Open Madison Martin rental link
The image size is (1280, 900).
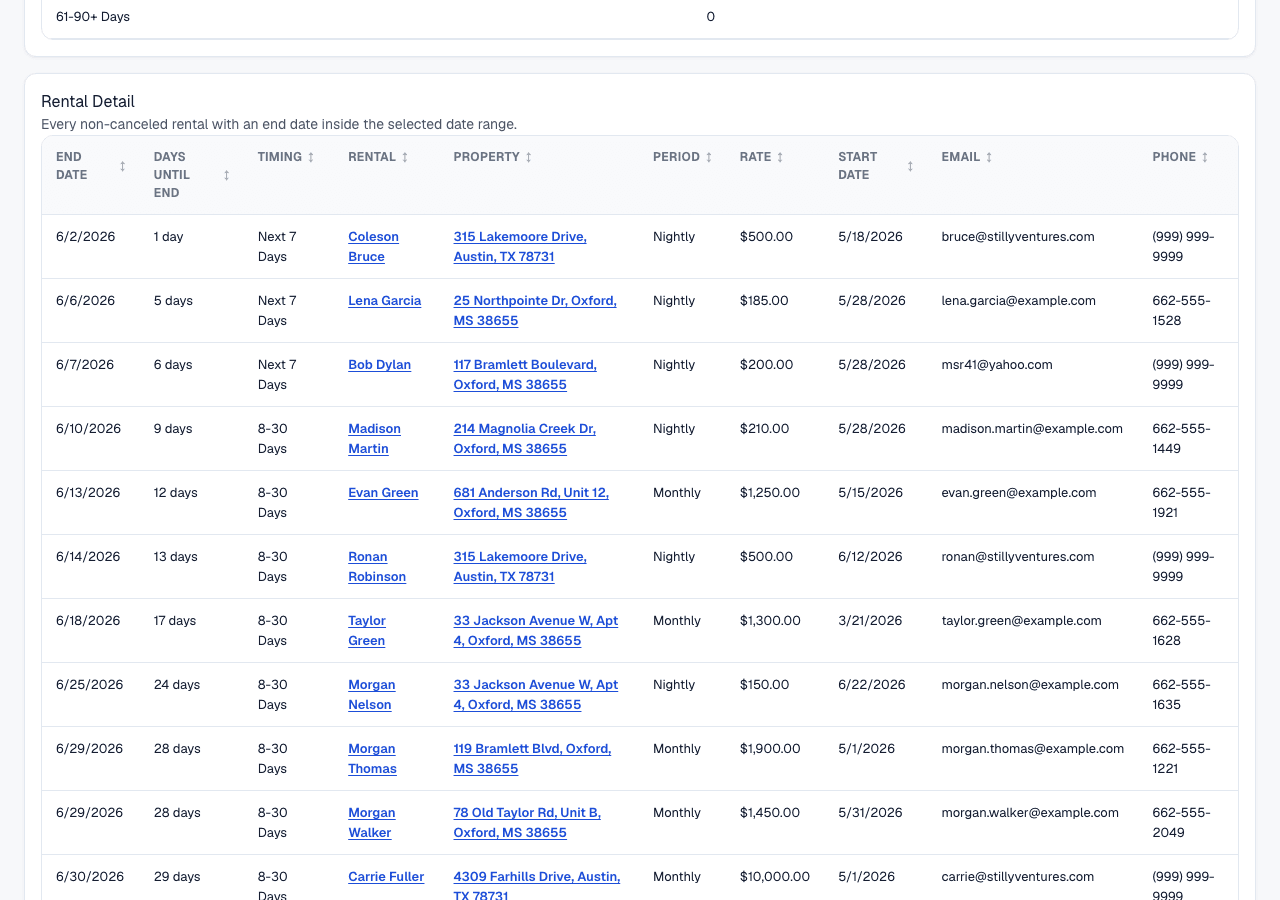374,439
